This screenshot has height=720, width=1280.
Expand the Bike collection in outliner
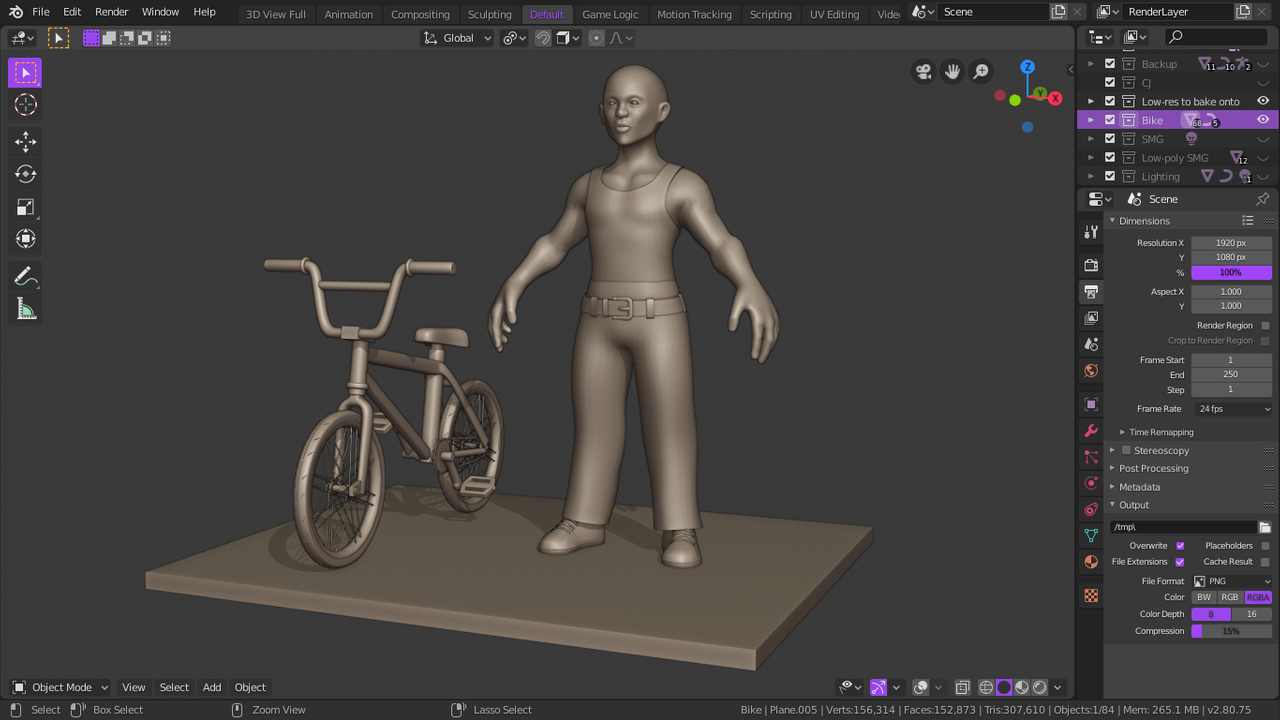point(1091,120)
